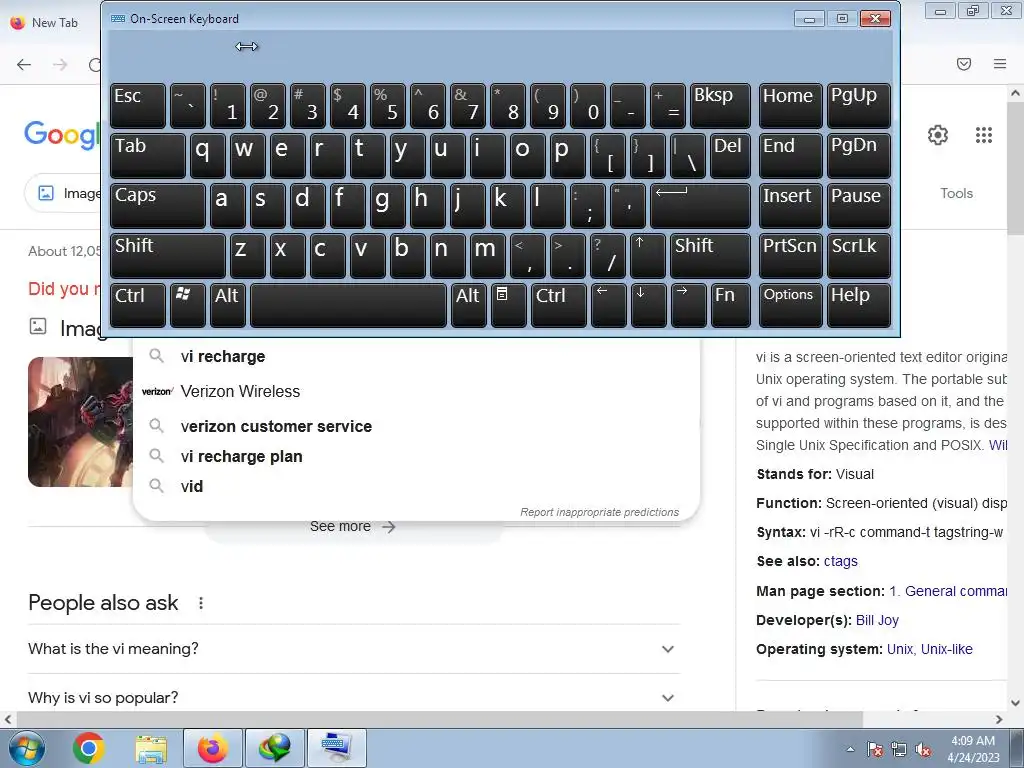
Task: Select 'Verizon Wireless' suggestion
Action: pos(416,391)
